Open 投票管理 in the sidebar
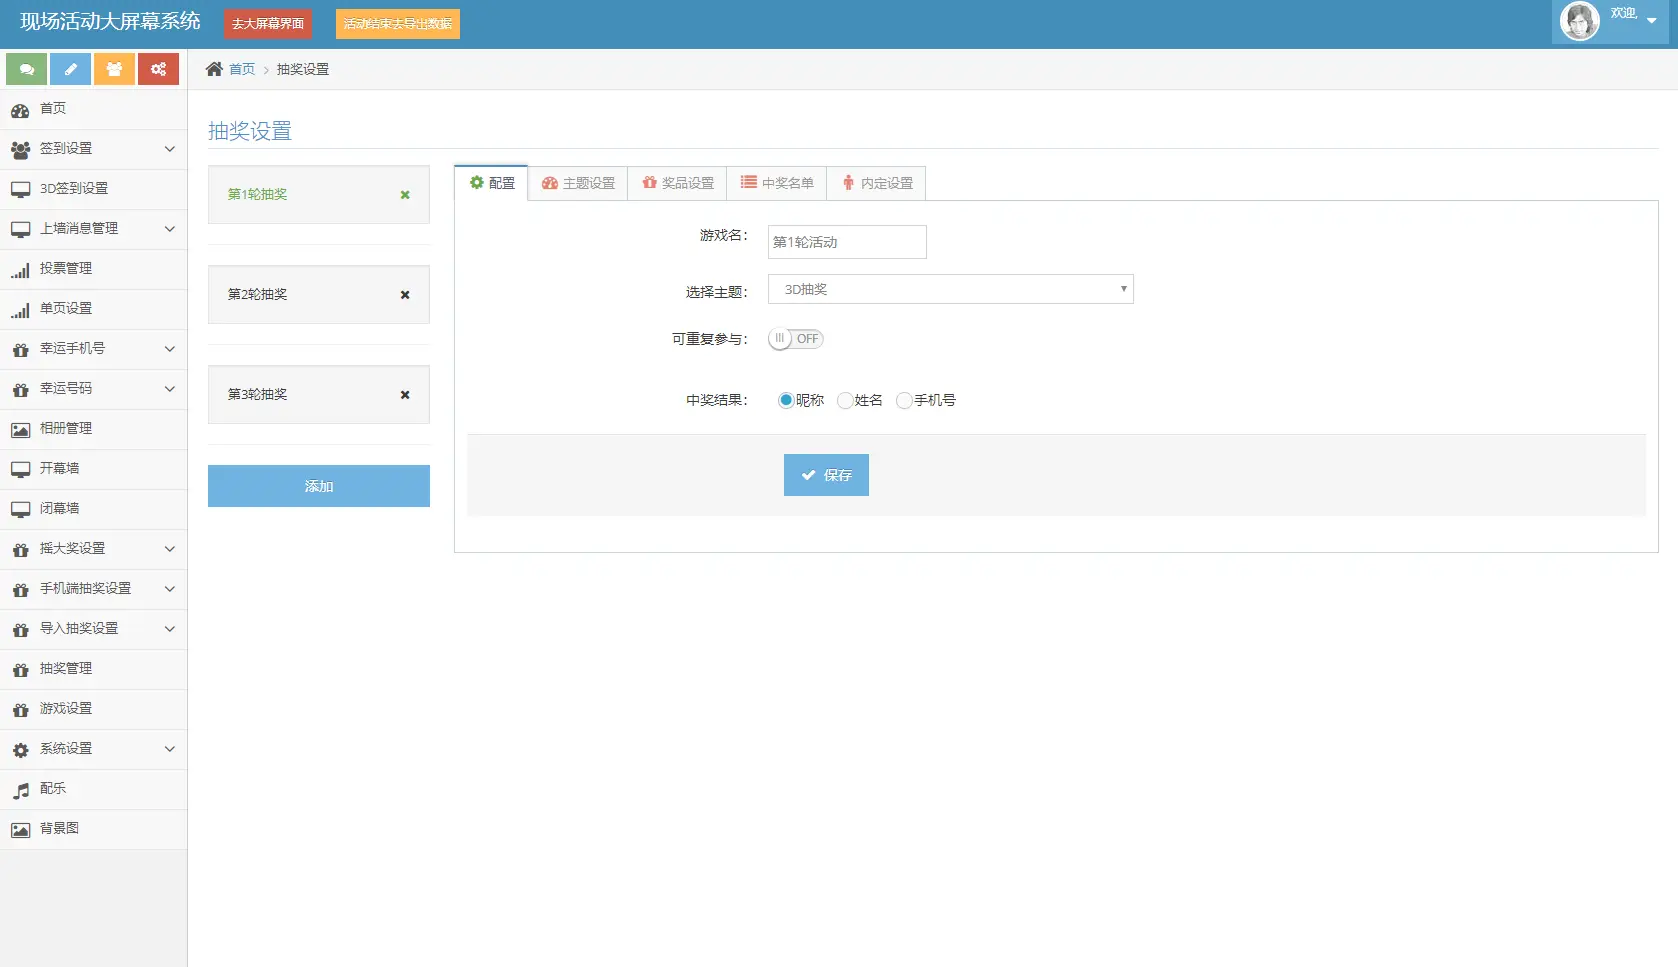Image resolution: width=1678 pixels, height=967 pixels. (x=65, y=268)
